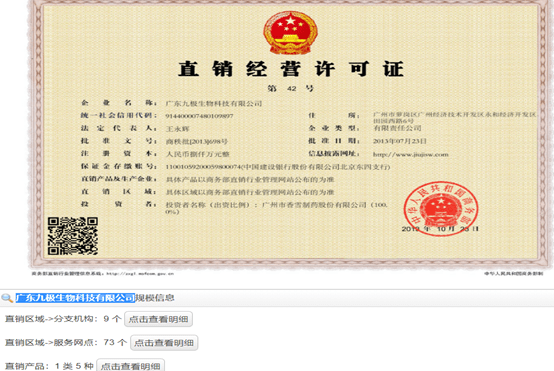The width and height of the screenshot is (554, 371).
Task: Click the mofcom.gov.cn footer URL text
Action: pos(140,273)
